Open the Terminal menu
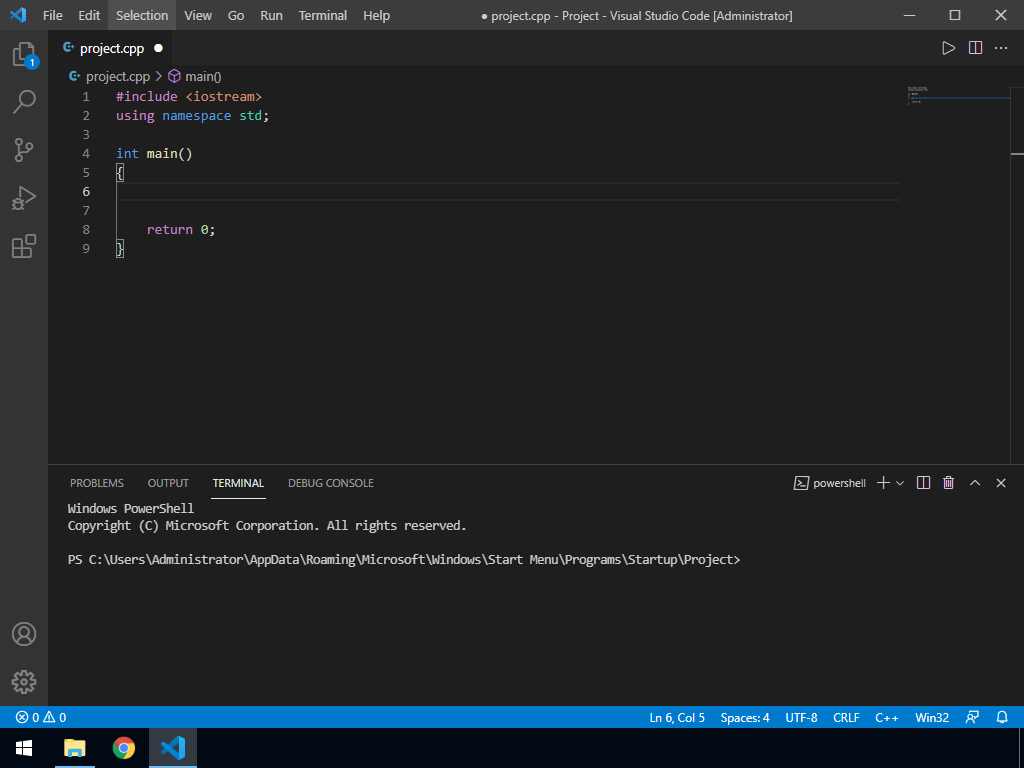 coord(323,15)
